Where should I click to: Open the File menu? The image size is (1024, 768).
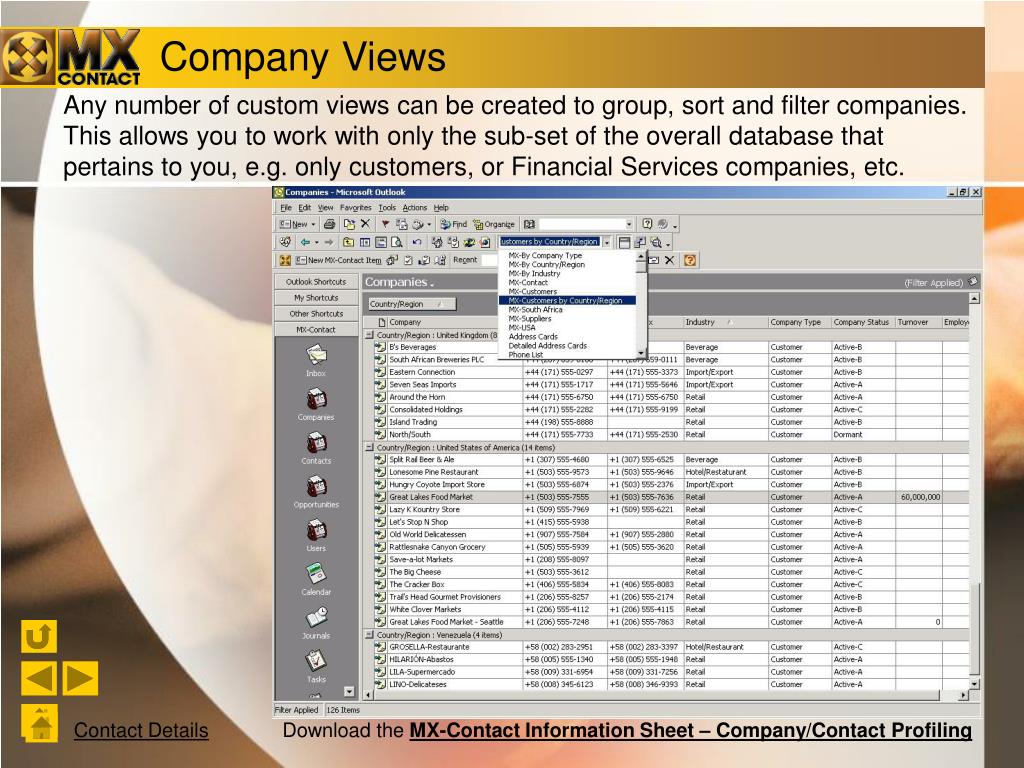point(286,208)
